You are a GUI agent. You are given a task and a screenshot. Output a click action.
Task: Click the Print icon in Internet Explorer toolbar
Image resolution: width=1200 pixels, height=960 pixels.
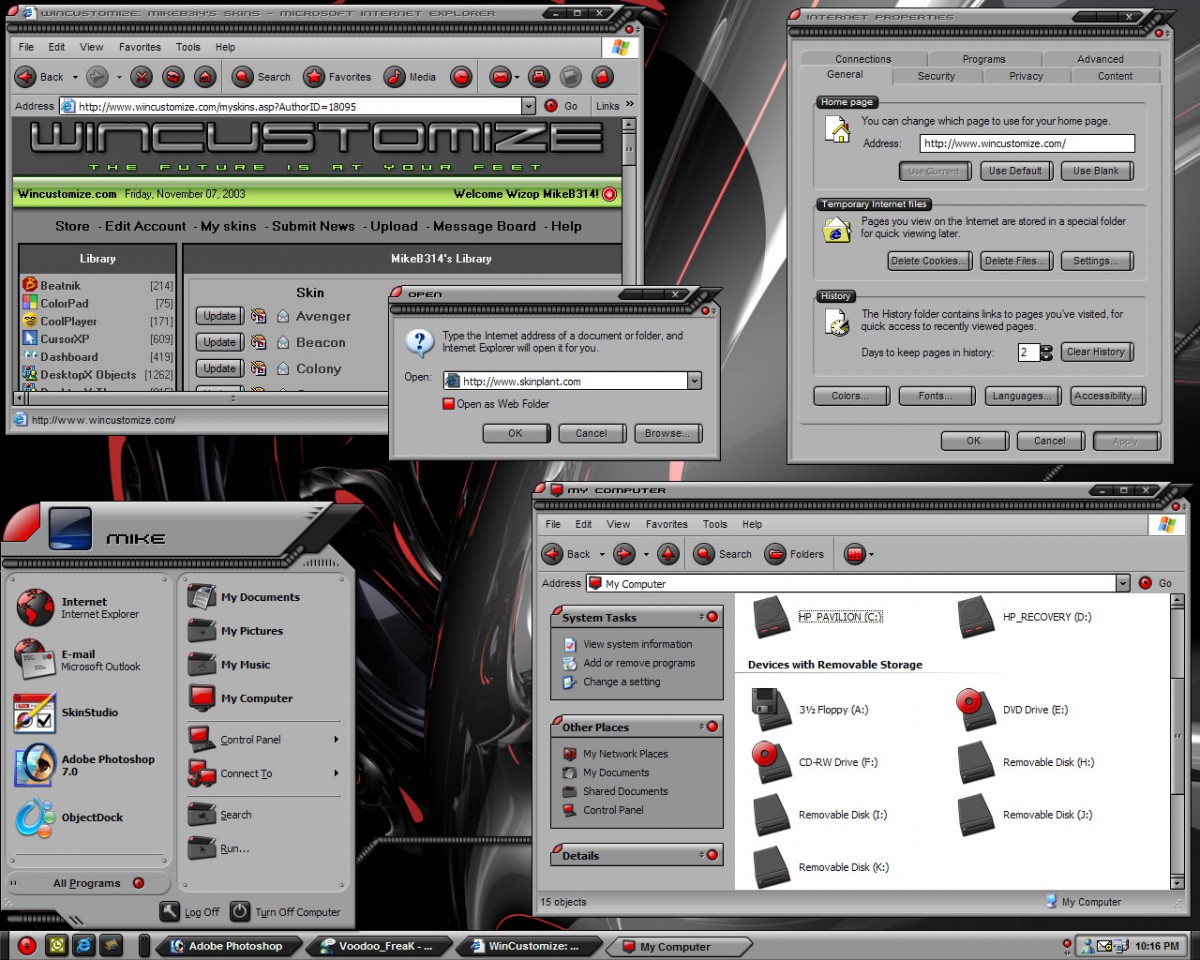pos(539,77)
